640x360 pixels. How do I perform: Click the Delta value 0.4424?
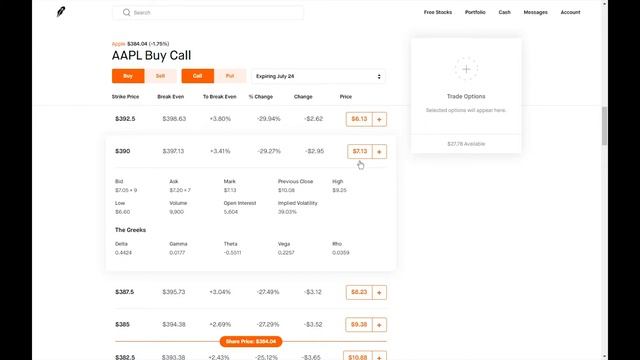point(123,253)
